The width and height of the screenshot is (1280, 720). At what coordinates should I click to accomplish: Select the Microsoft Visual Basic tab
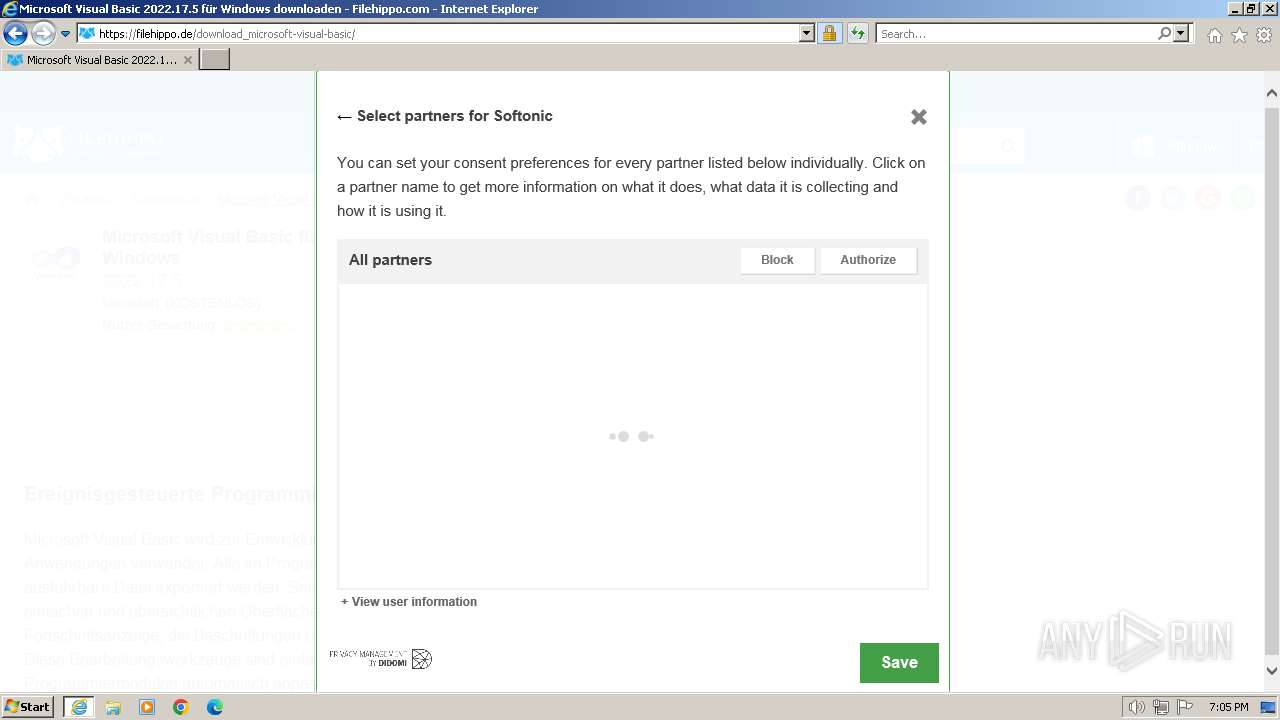[100, 59]
